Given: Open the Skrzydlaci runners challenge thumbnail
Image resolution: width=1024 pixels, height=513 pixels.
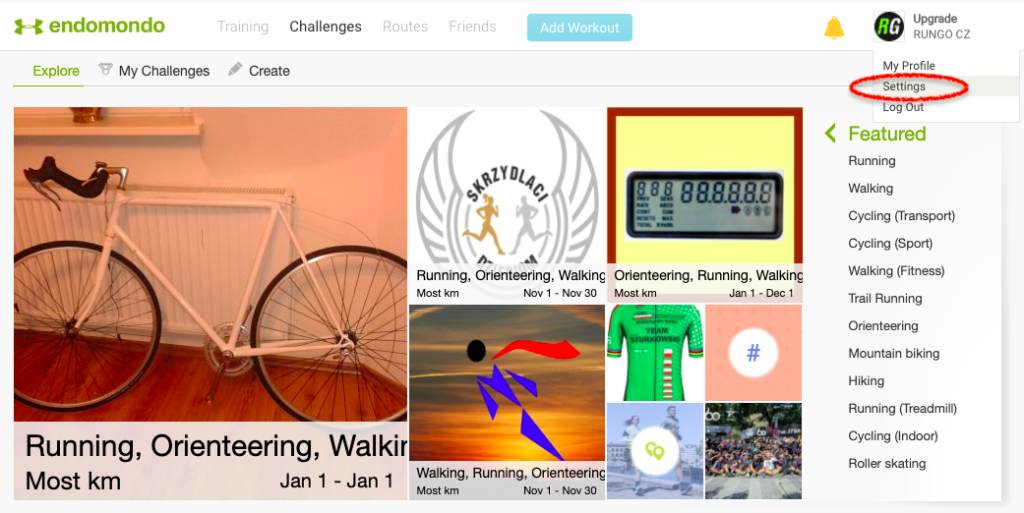Looking at the screenshot, I should [507, 204].
